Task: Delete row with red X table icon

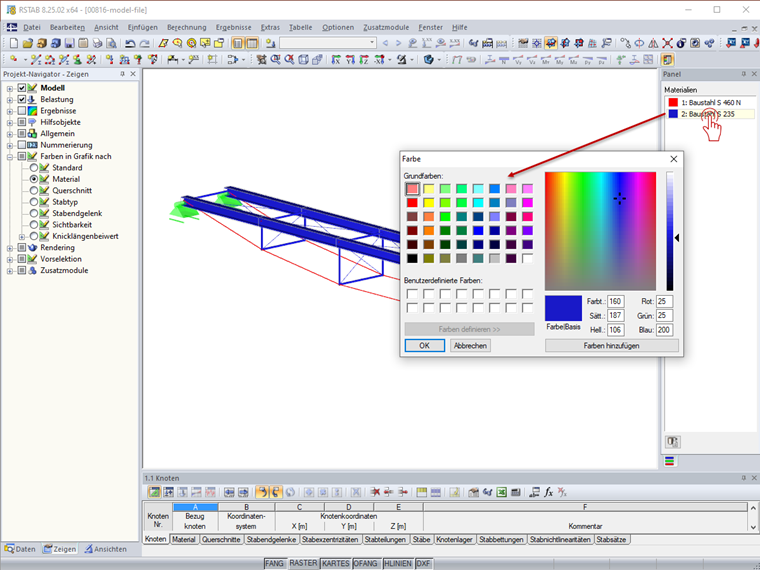Action: (375, 492)
